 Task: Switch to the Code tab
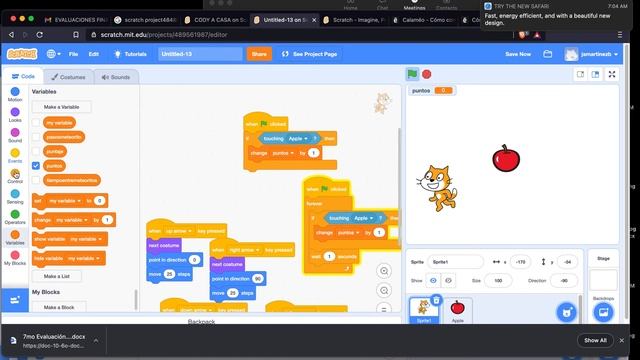[x=23, y=76]
